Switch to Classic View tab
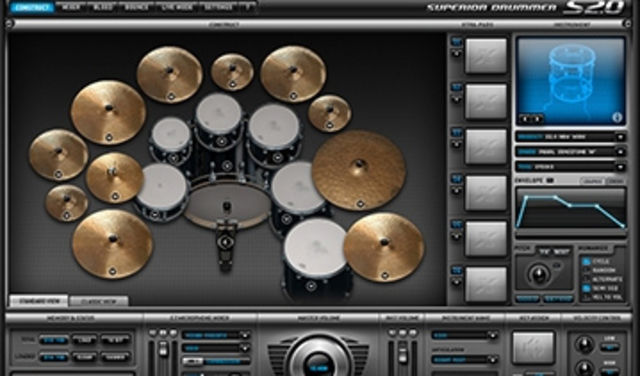 click(x=99, y=302)
